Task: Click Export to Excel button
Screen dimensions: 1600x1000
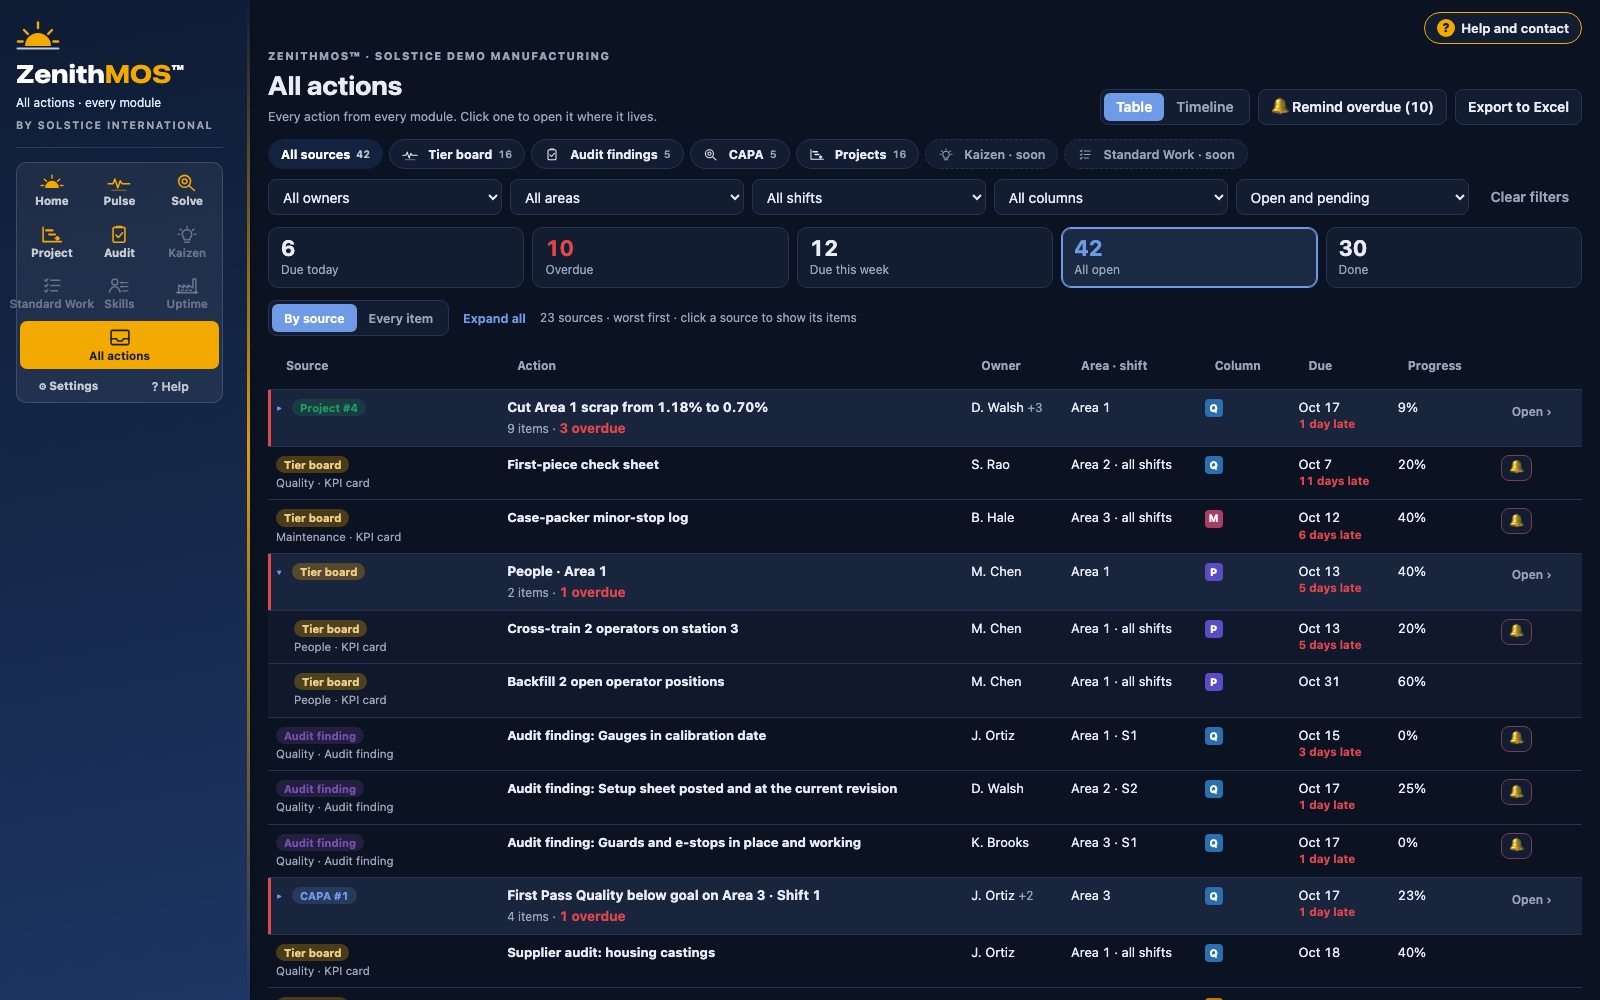Action: point(1518,107)
